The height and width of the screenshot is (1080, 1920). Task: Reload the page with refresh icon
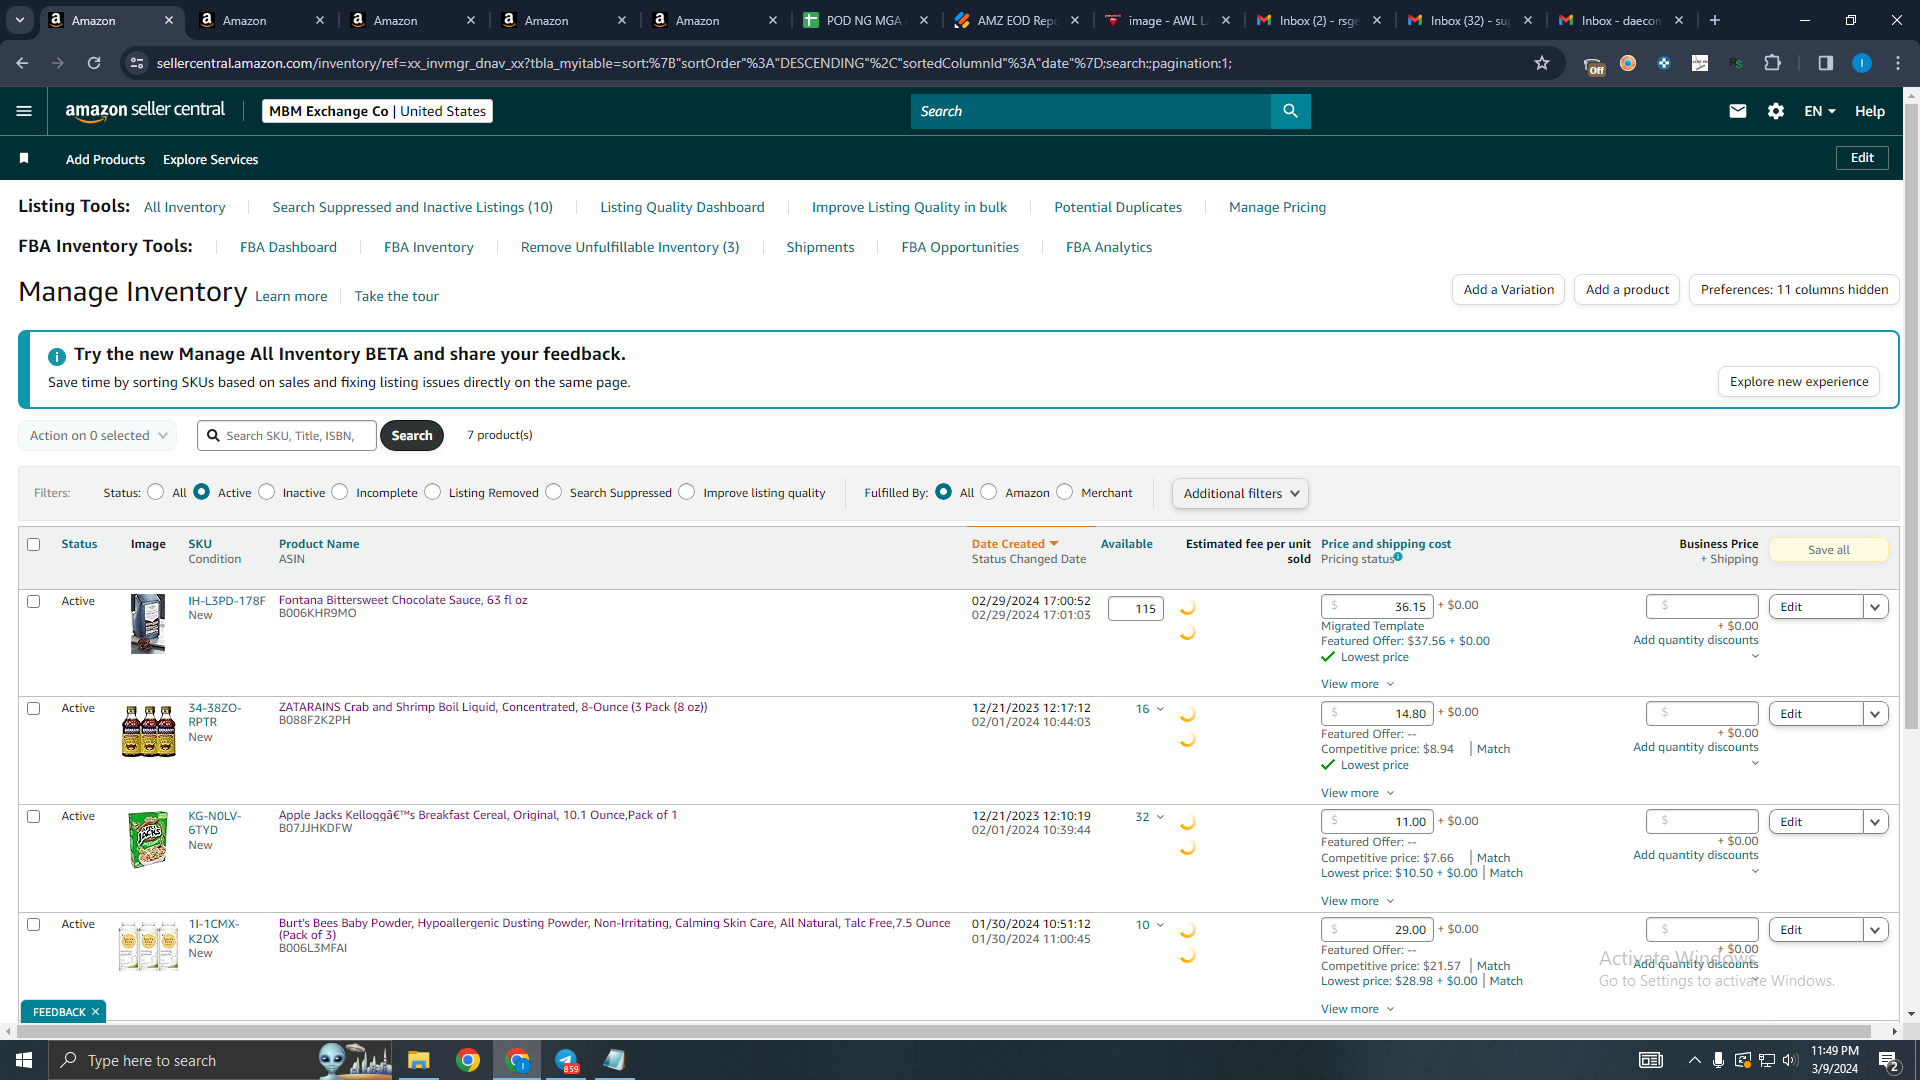pos(94,63)
